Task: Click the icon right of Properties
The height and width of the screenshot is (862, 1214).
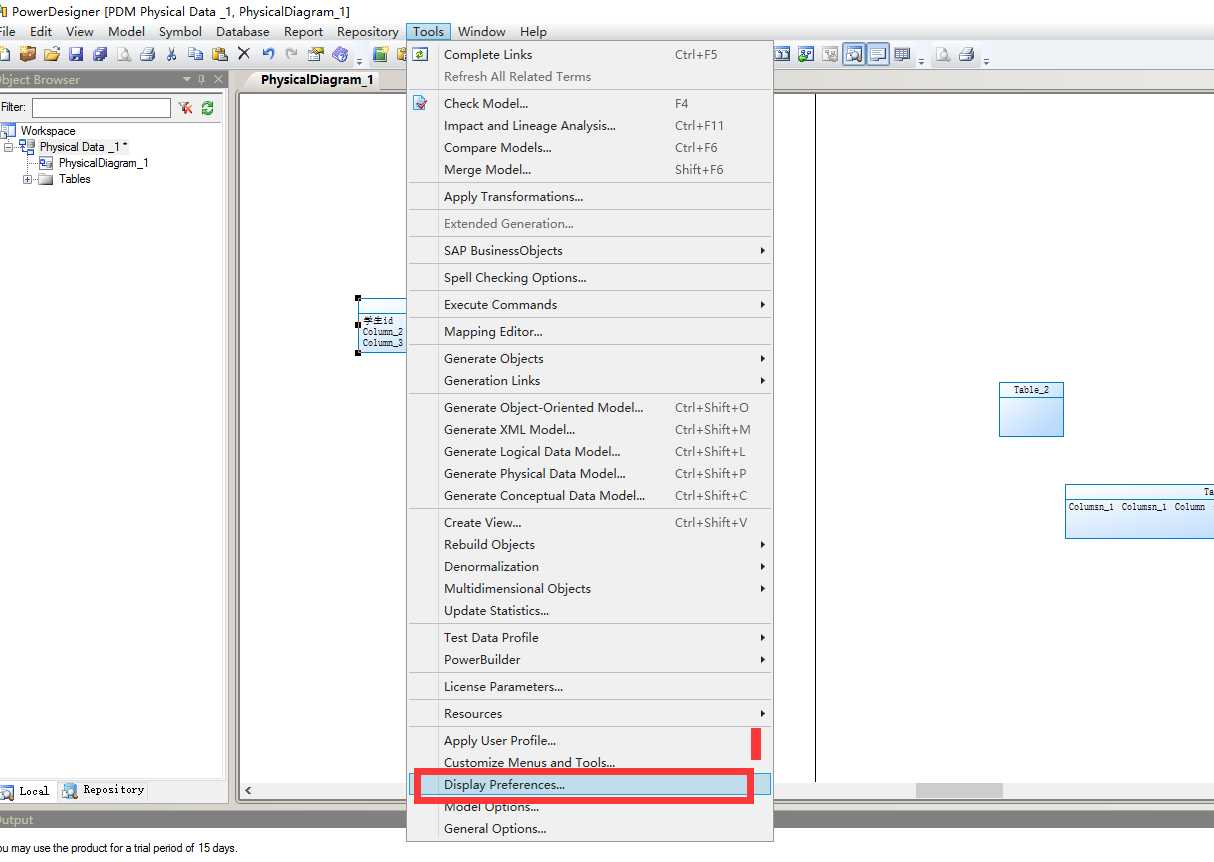Action: 341,54
